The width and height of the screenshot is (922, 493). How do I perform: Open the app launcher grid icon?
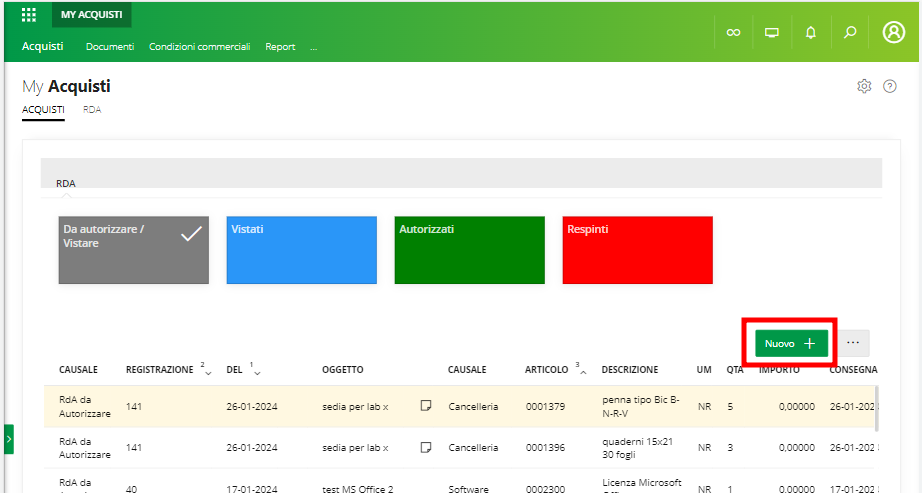[x=29, y=15]
